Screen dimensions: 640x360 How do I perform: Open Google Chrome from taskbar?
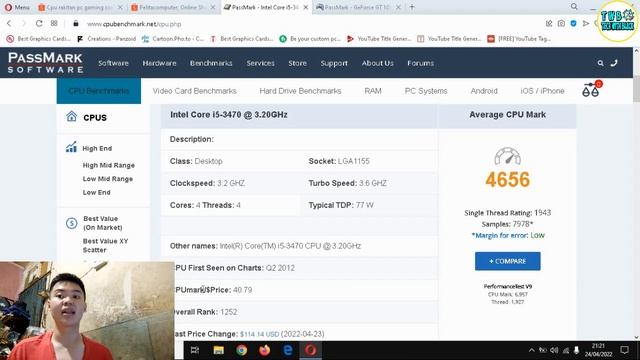[241, 350]
